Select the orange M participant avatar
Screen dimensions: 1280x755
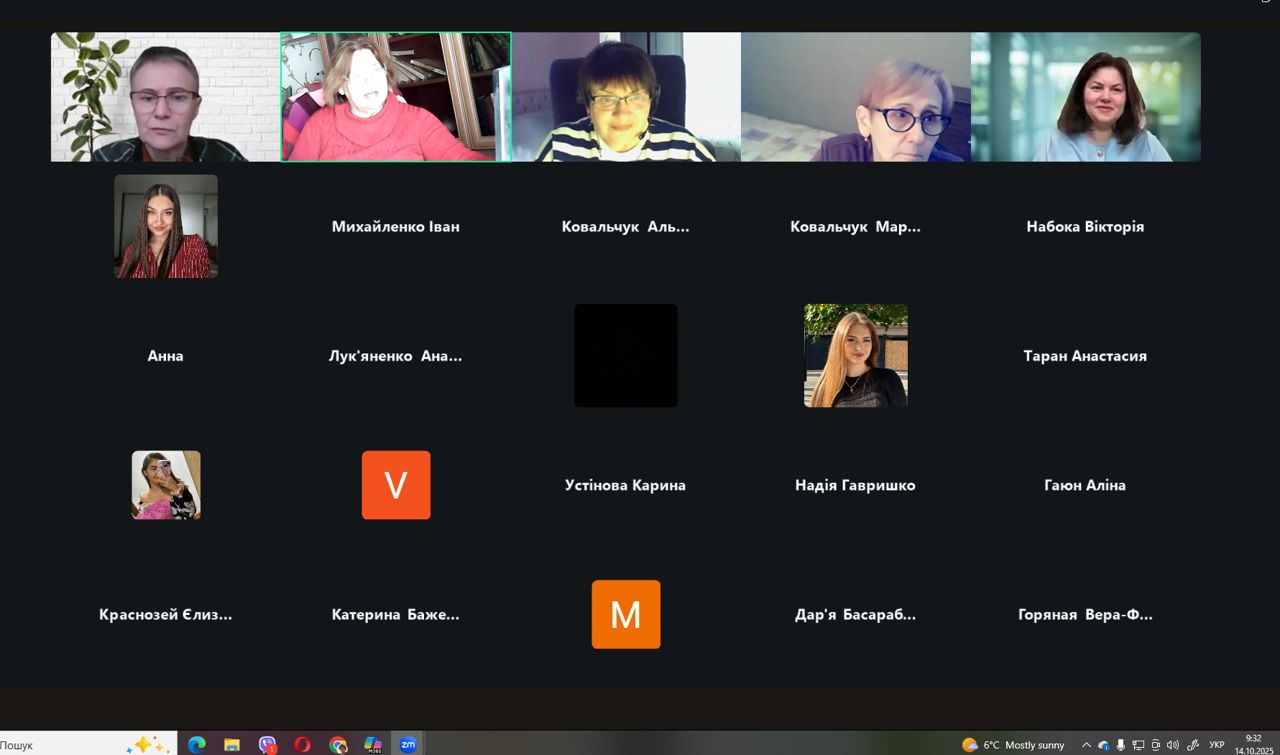[626, 614]
